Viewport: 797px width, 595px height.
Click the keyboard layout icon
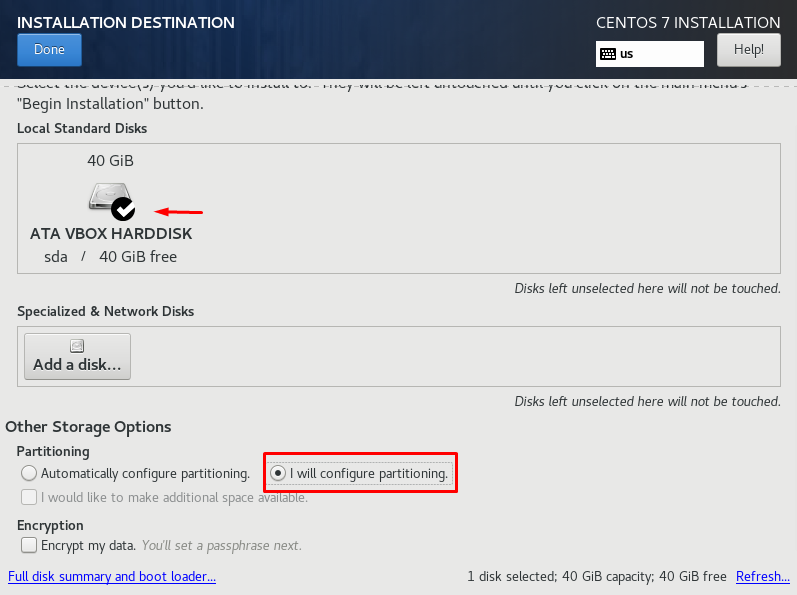pos(608,54)
